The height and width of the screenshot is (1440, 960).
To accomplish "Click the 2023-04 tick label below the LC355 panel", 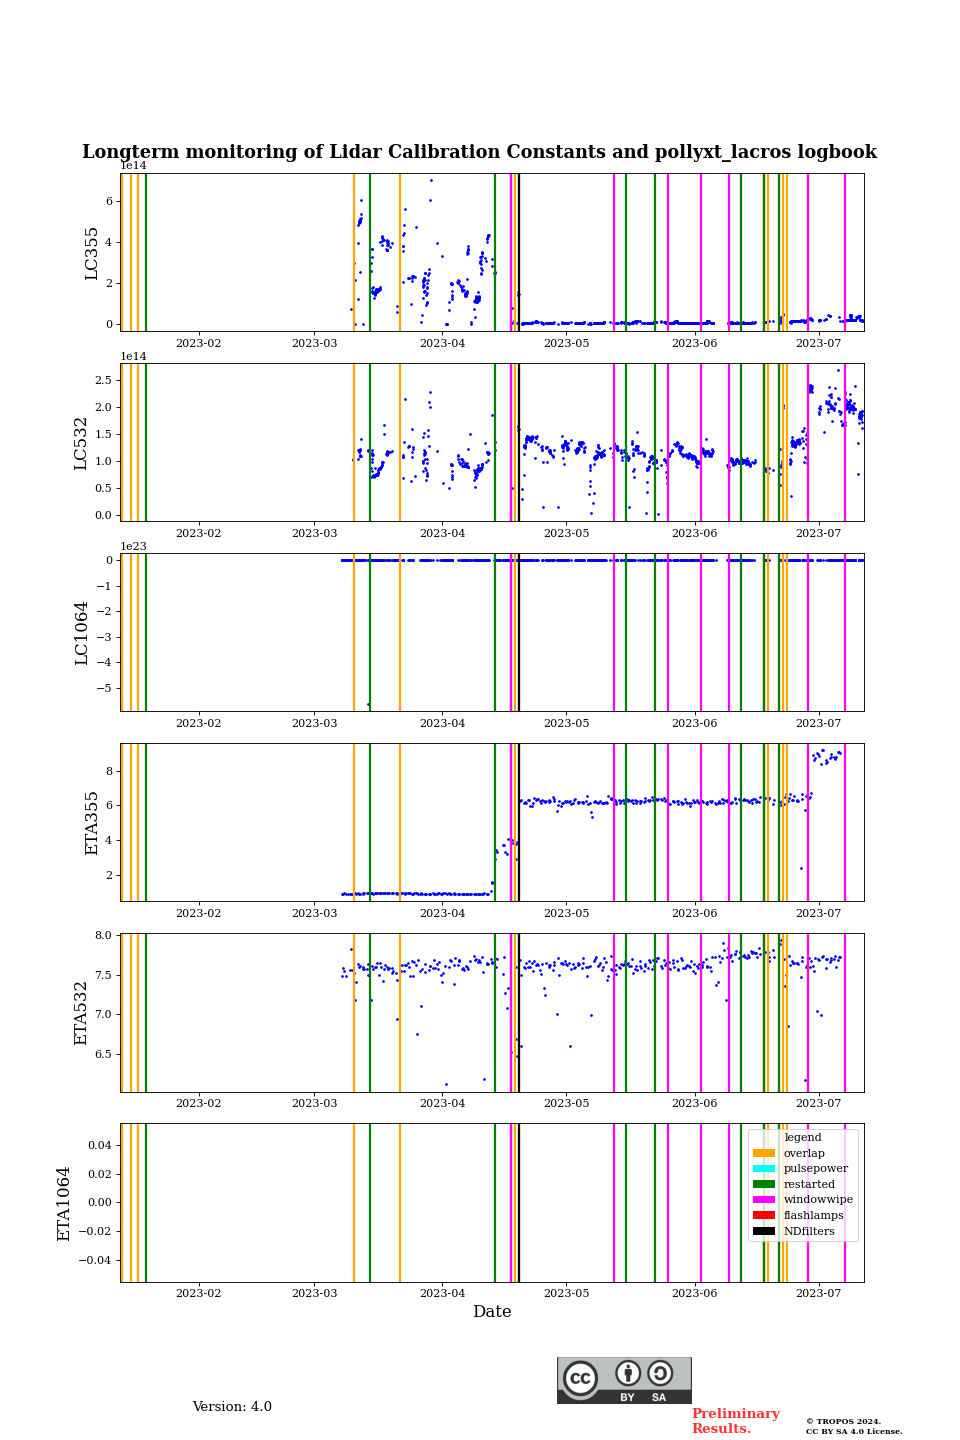I will 442,343.
